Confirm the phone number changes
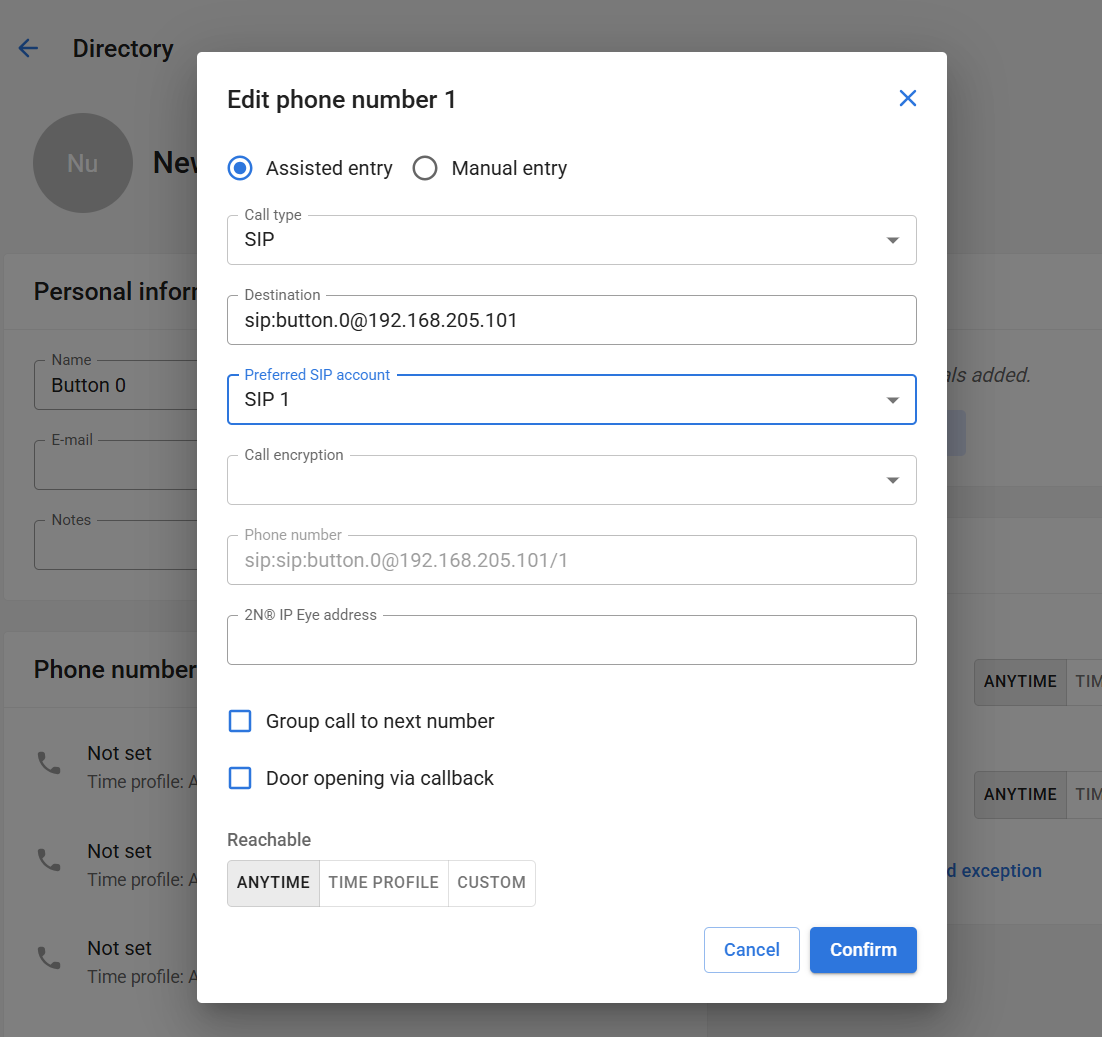 click(863, 950)
